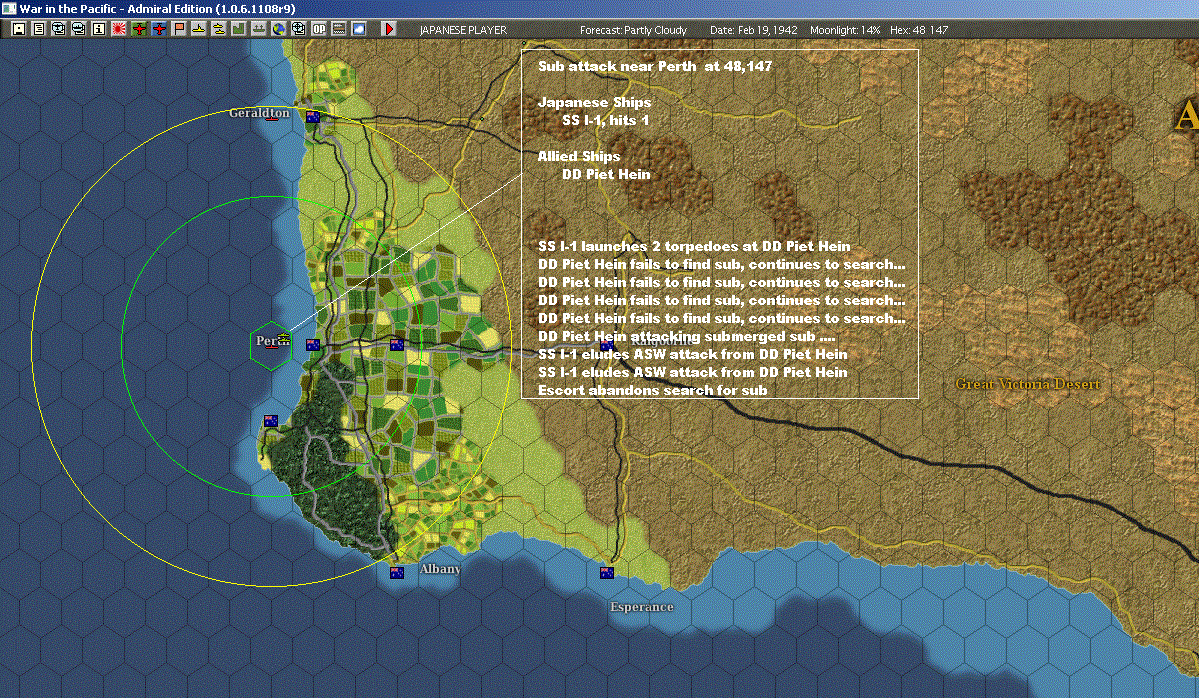Click the floppy disk save game icon
1199x698 pixels.
pos(19,29)
